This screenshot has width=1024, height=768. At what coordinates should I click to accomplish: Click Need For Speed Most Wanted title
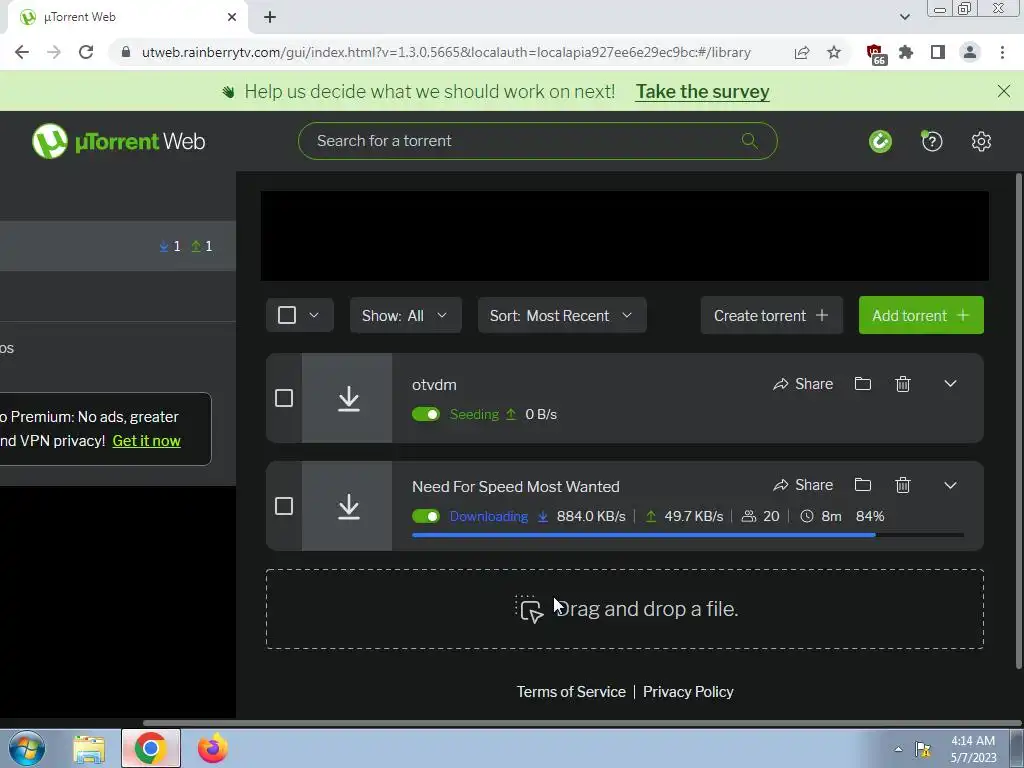click(515, 487)
